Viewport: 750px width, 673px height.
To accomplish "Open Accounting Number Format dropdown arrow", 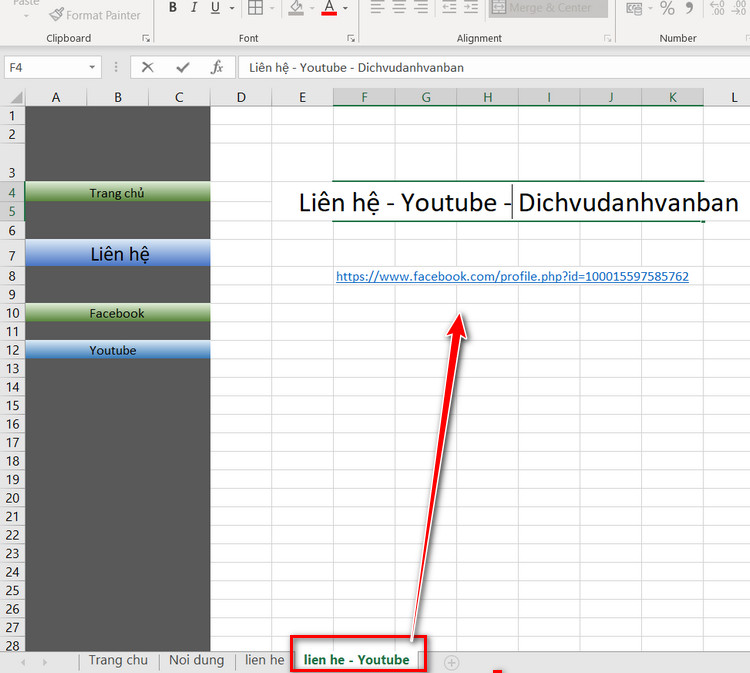I will (650, 8).
